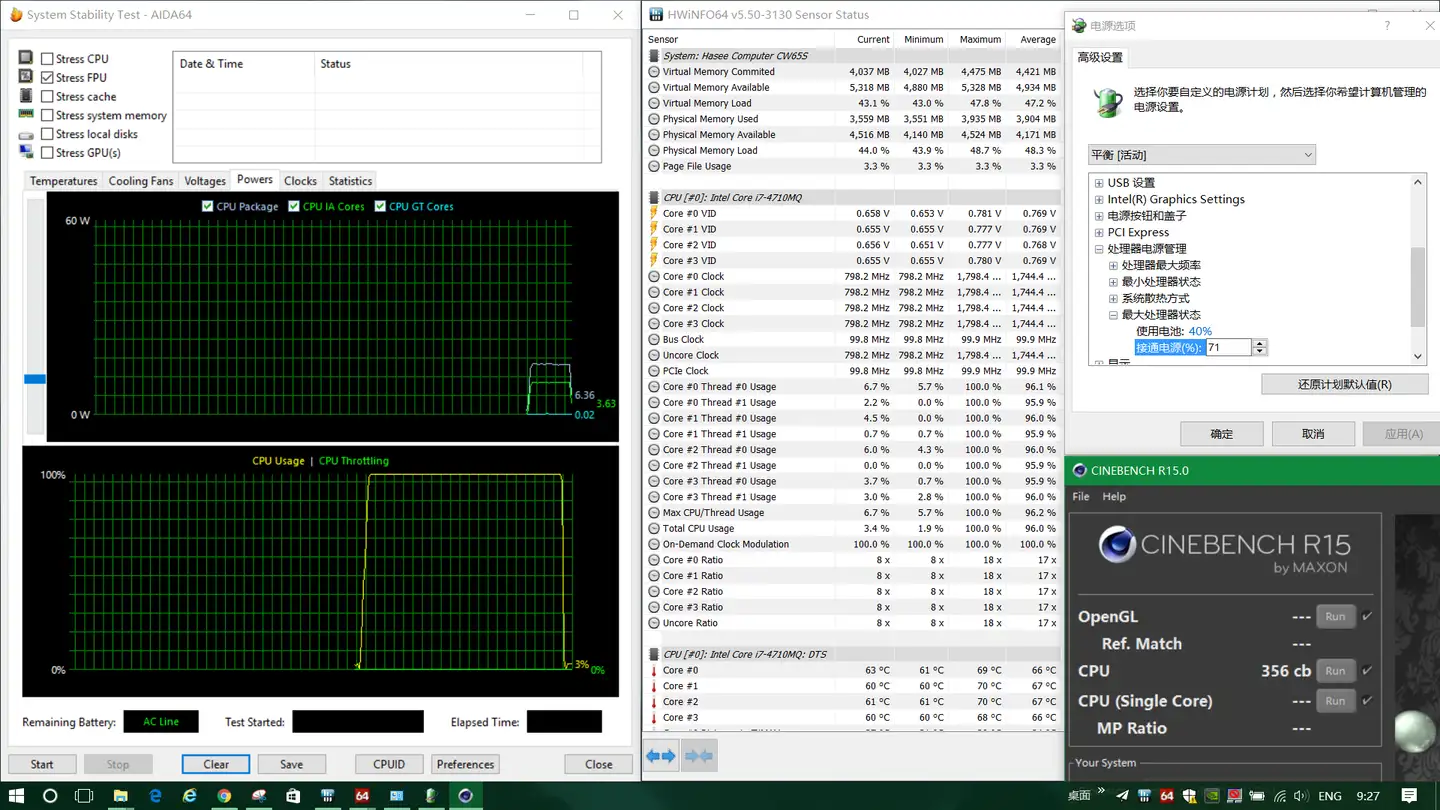Screen dimensions: 1440x810
Task: Open File Explorer from the taskbar
Action: coord(121,796)
